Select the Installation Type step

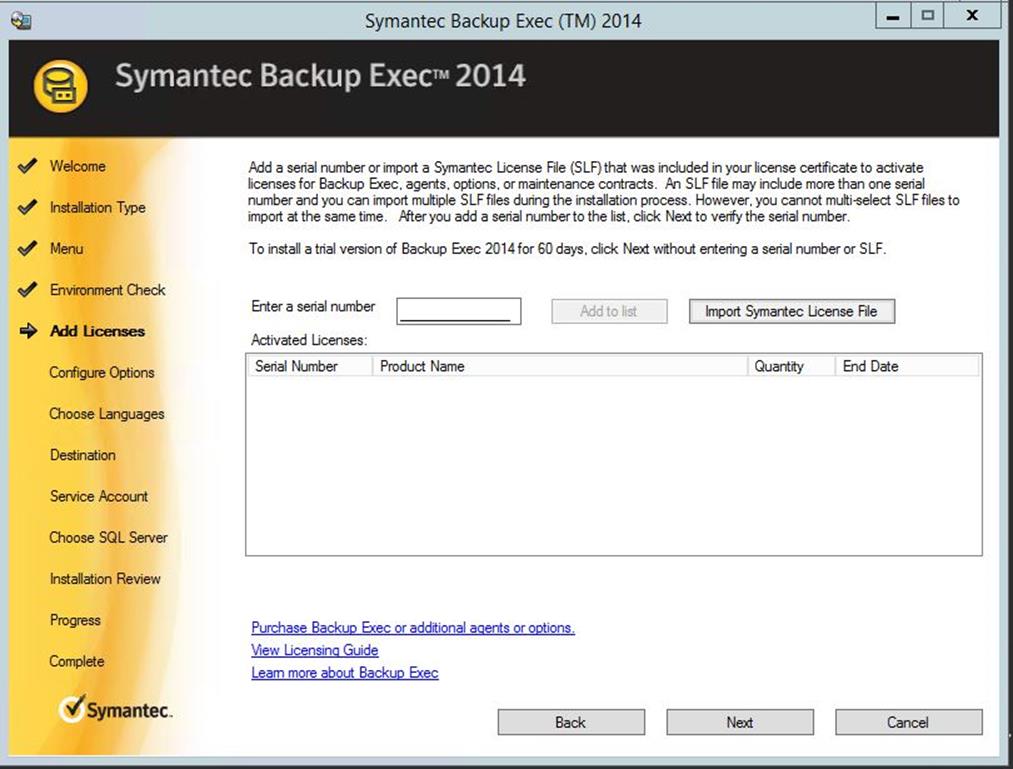point(98,207)
